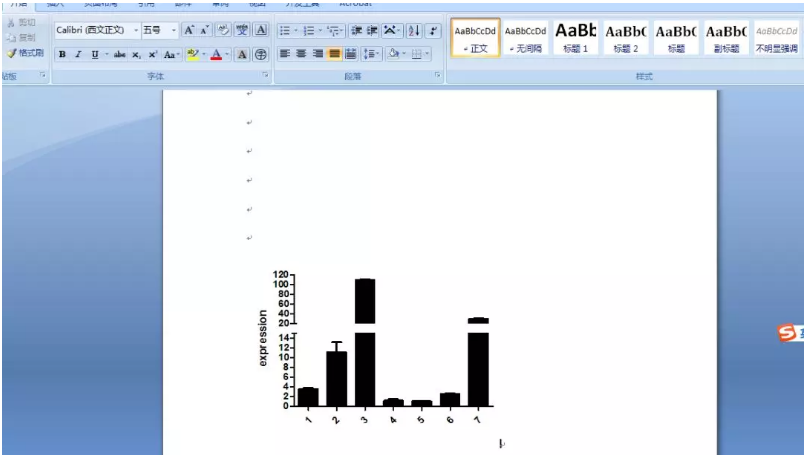Apply the 不明显强调 style
805x455 pixels.
776,38
